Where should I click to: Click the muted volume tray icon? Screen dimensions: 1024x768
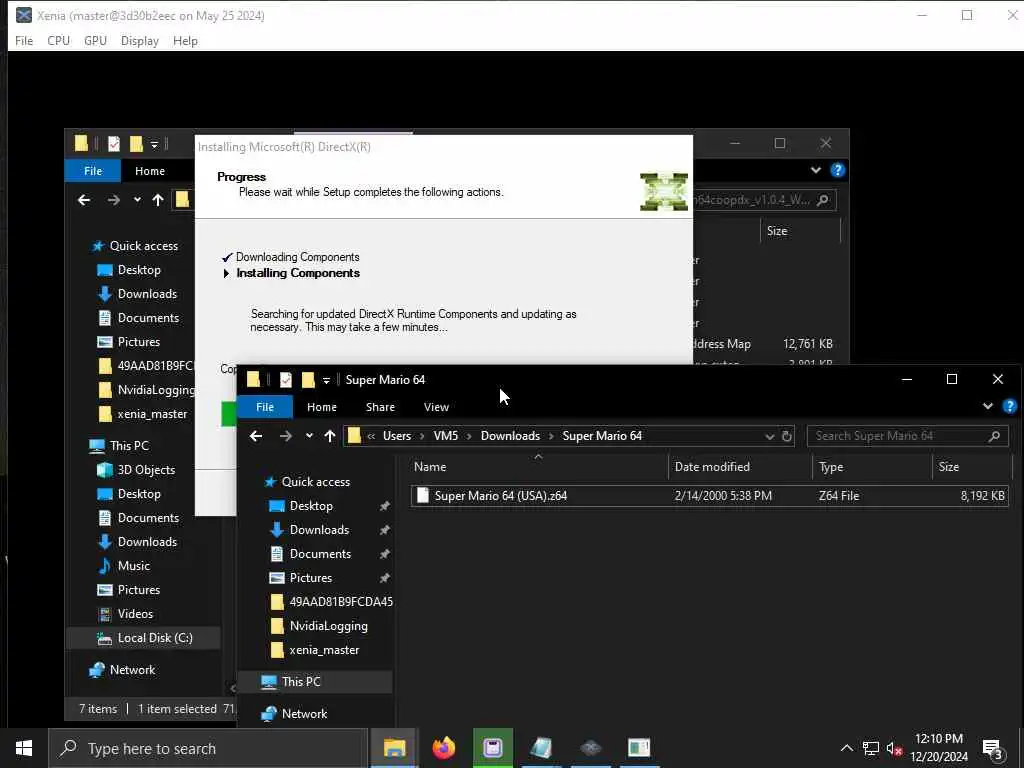894,748
